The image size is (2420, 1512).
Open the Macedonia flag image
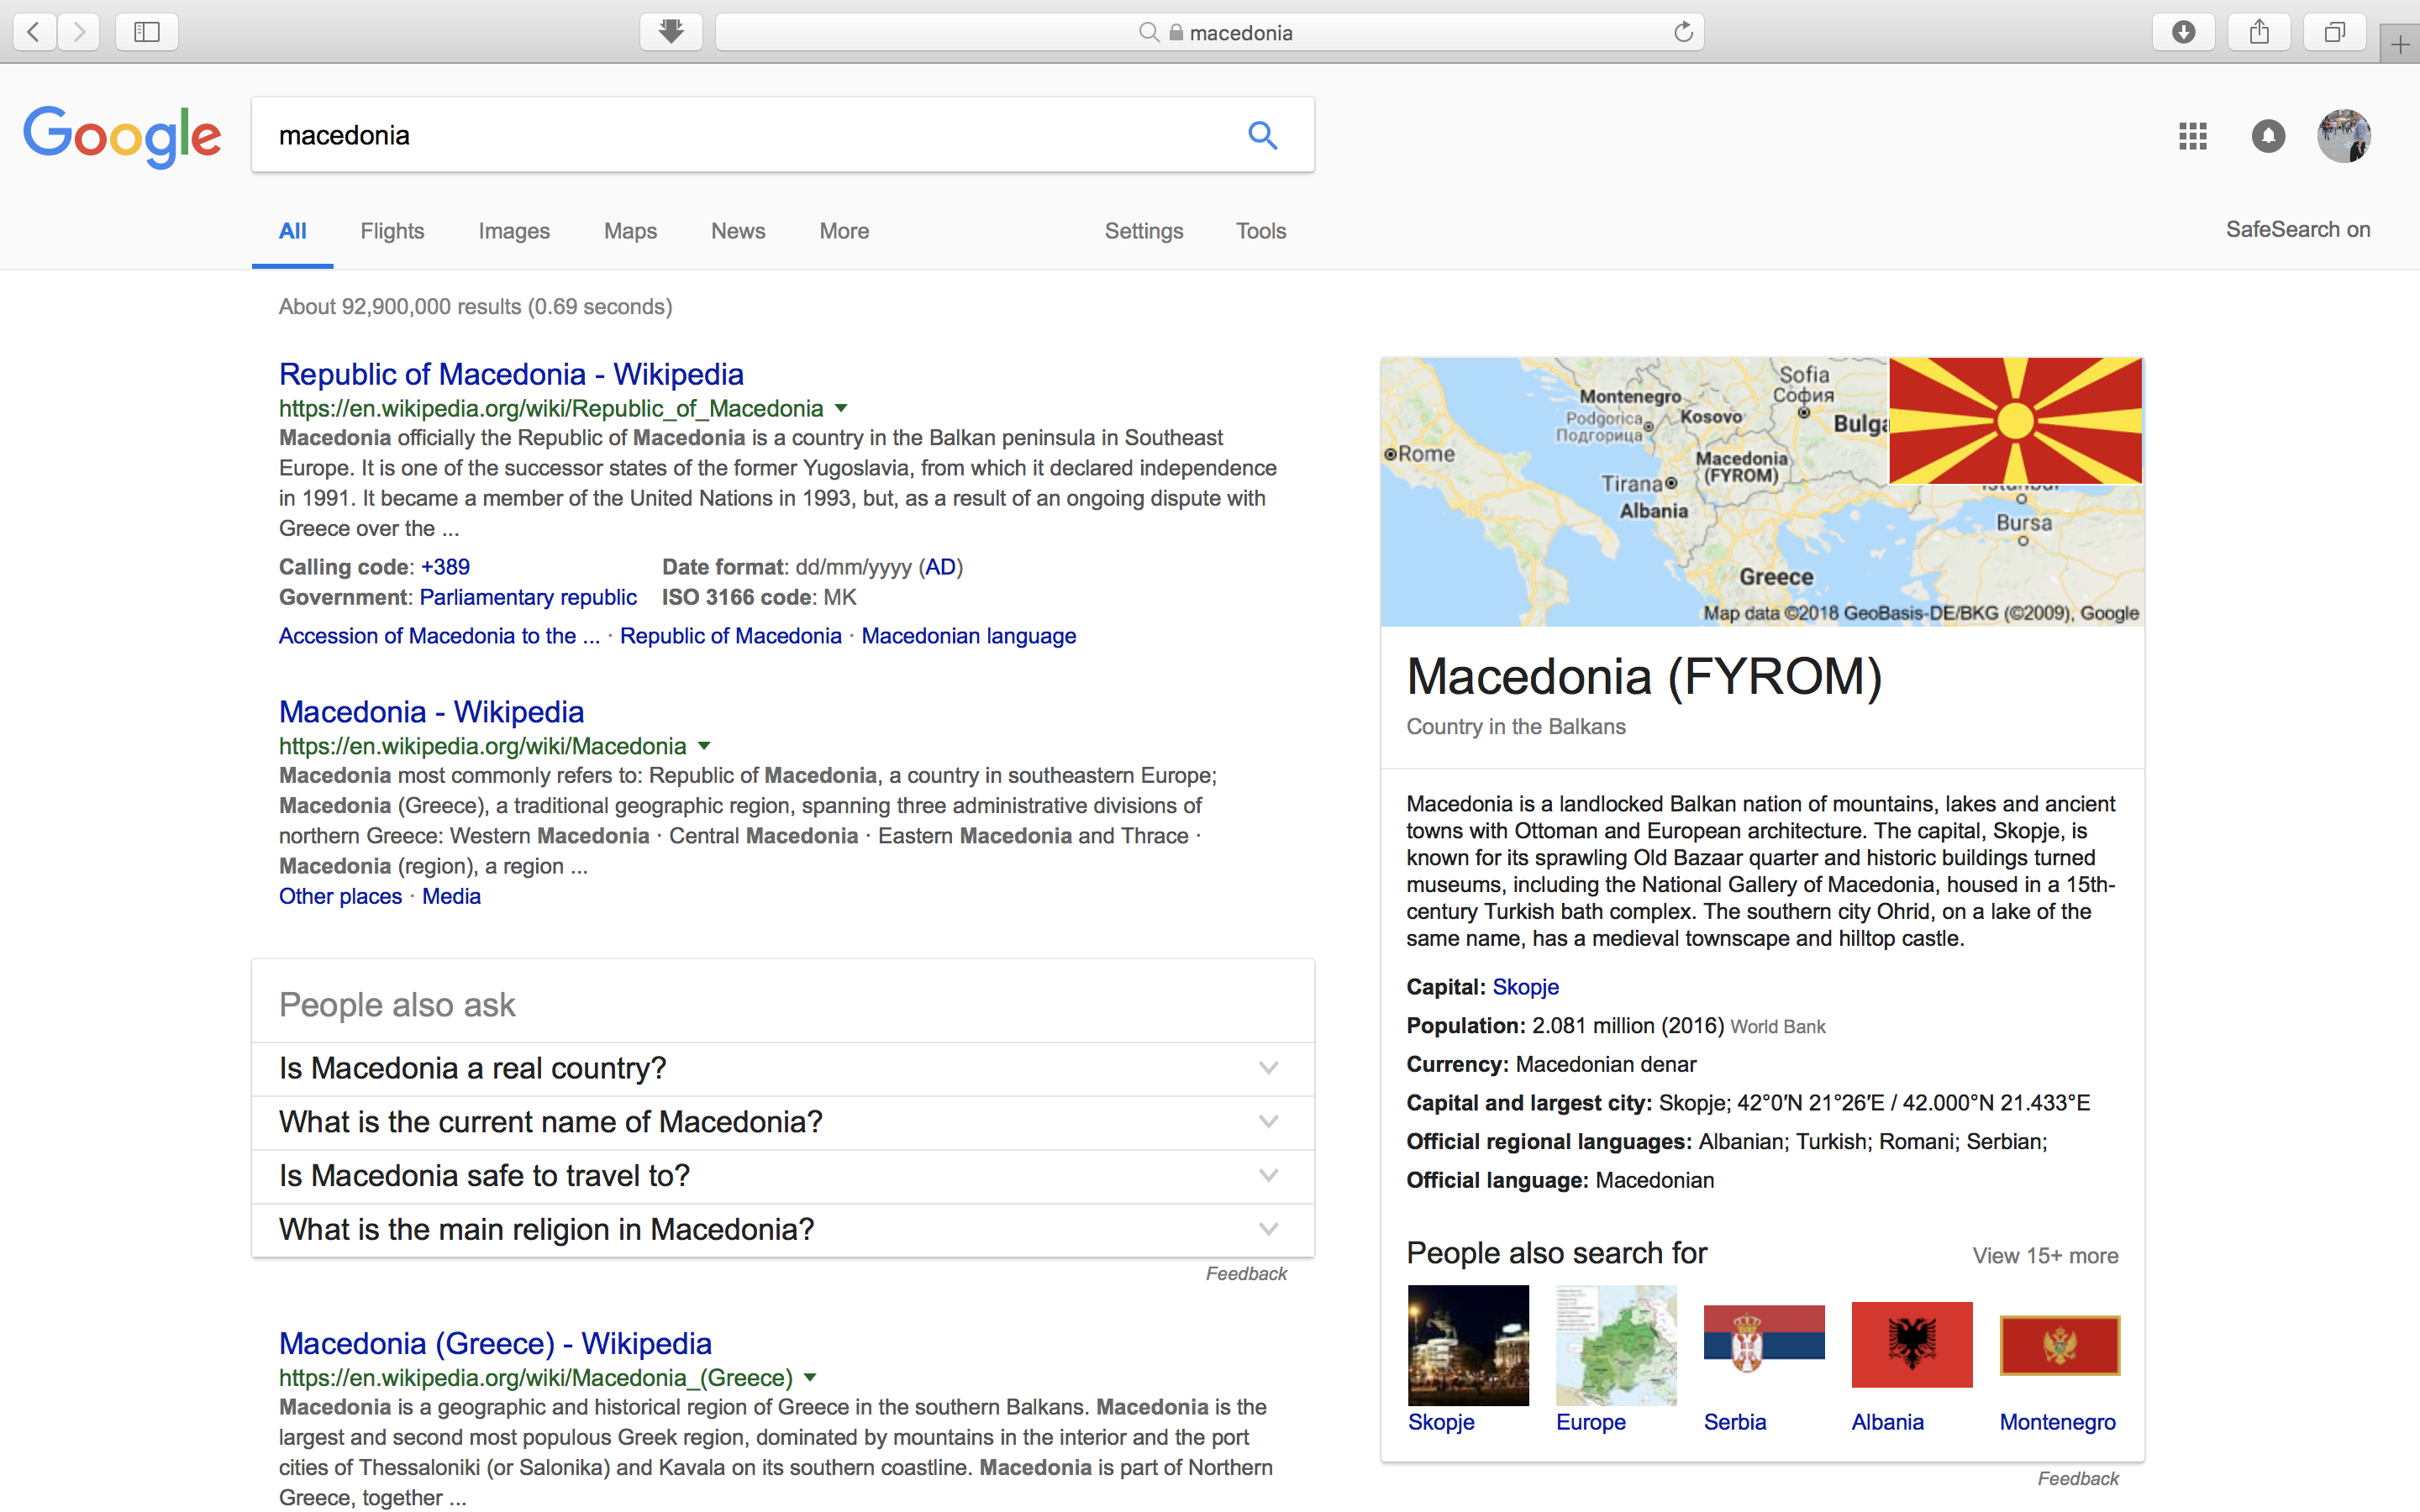click(2015, 421)
